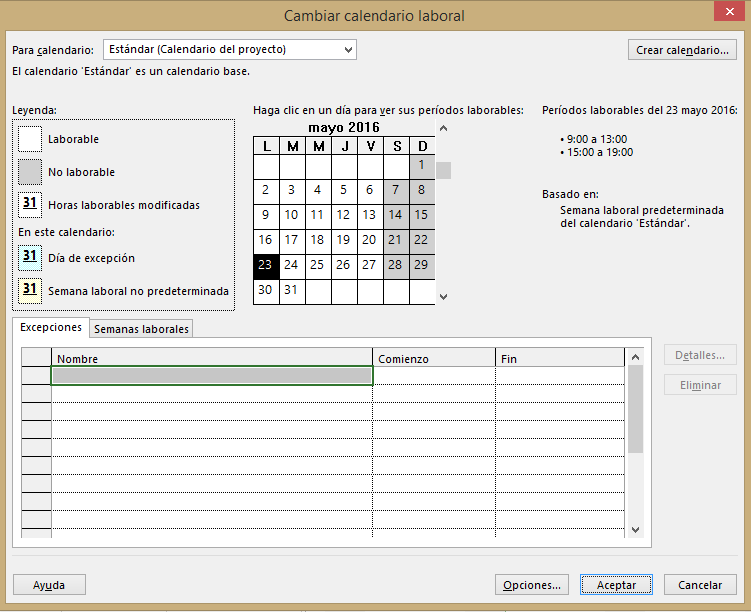
Task: Switch to the 'Semanas laborales' tab
Action: [x=141, y=329]
